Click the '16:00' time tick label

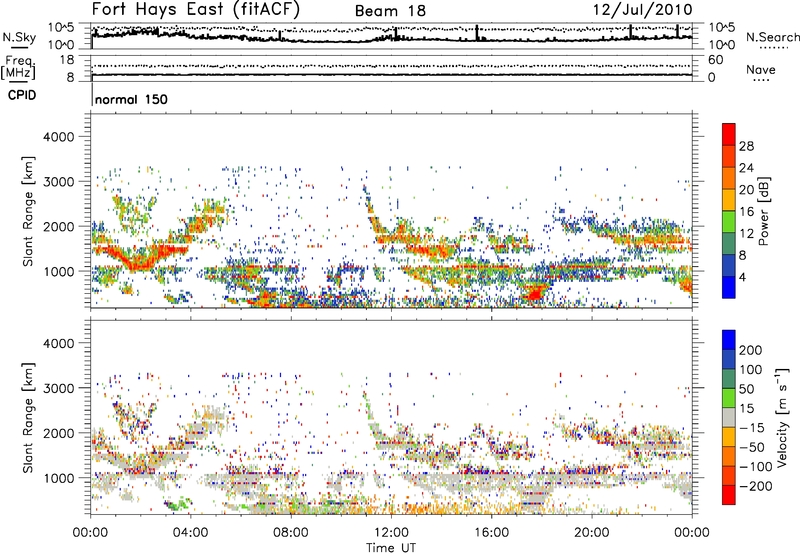pos(491,533)
